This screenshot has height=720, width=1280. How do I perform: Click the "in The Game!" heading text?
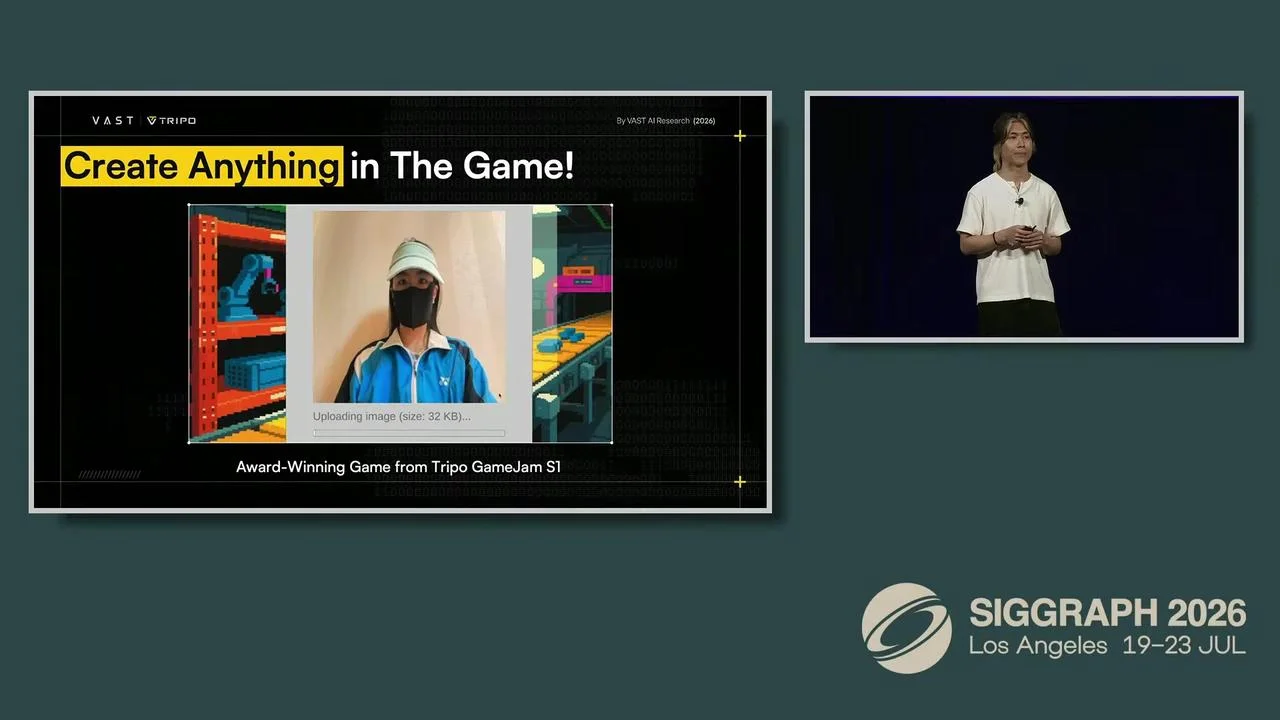coord(462,166)
